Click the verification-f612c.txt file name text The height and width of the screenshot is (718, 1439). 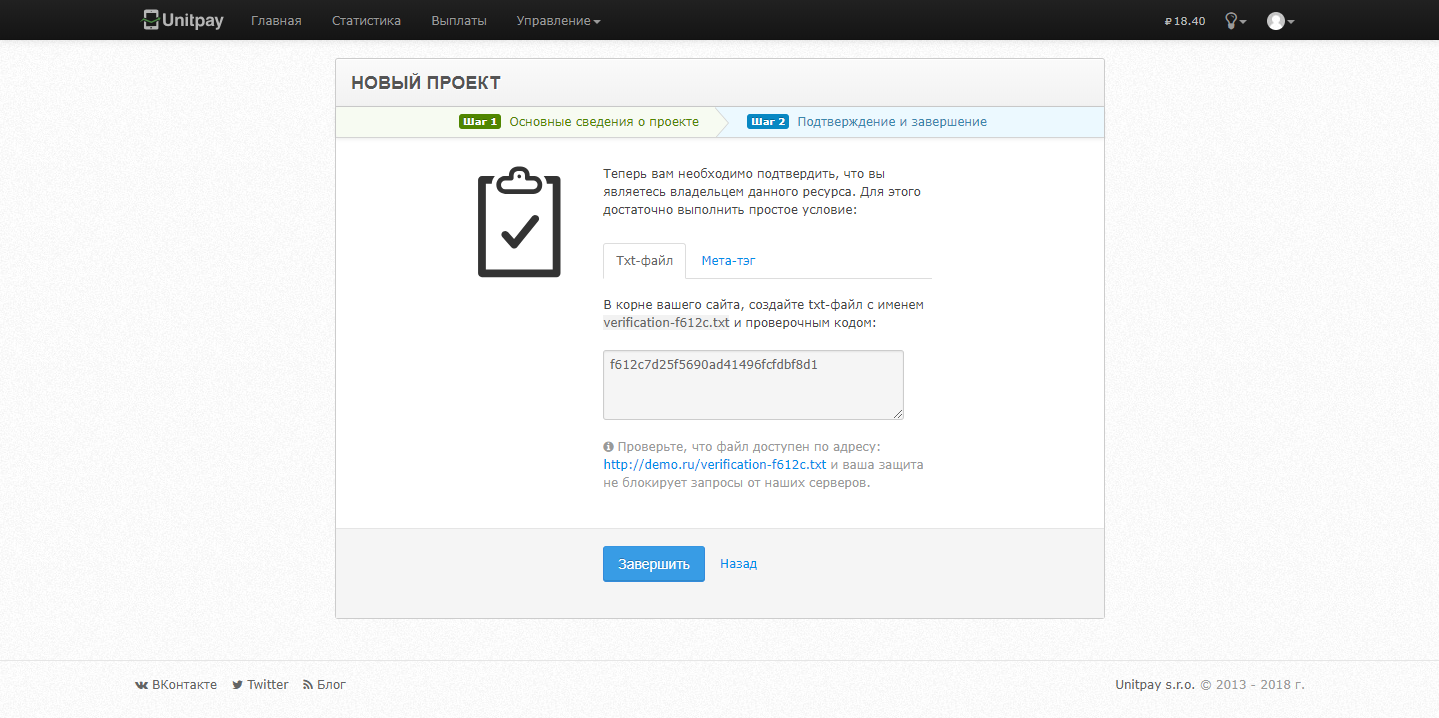[x=666, y=323]
